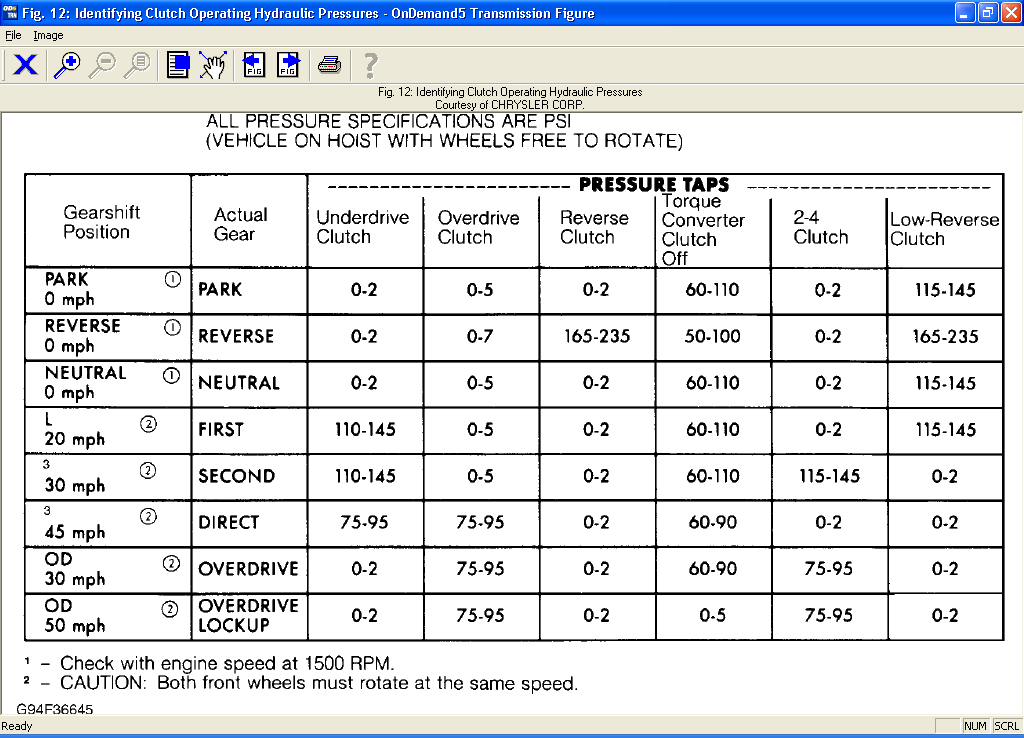This screenshot has height=738, width=1024.
Task: Open the File menu
Action: click(x=13, y=35)
